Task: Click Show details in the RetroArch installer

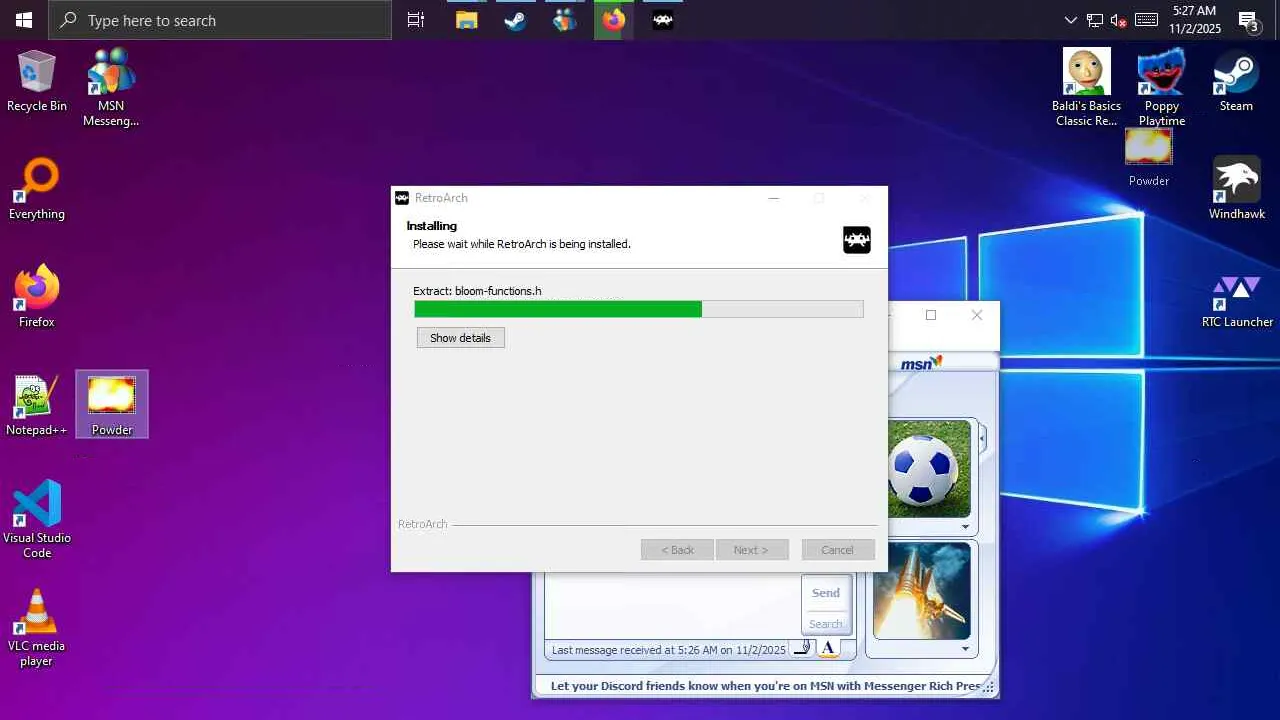Action: tap(461, 338)
